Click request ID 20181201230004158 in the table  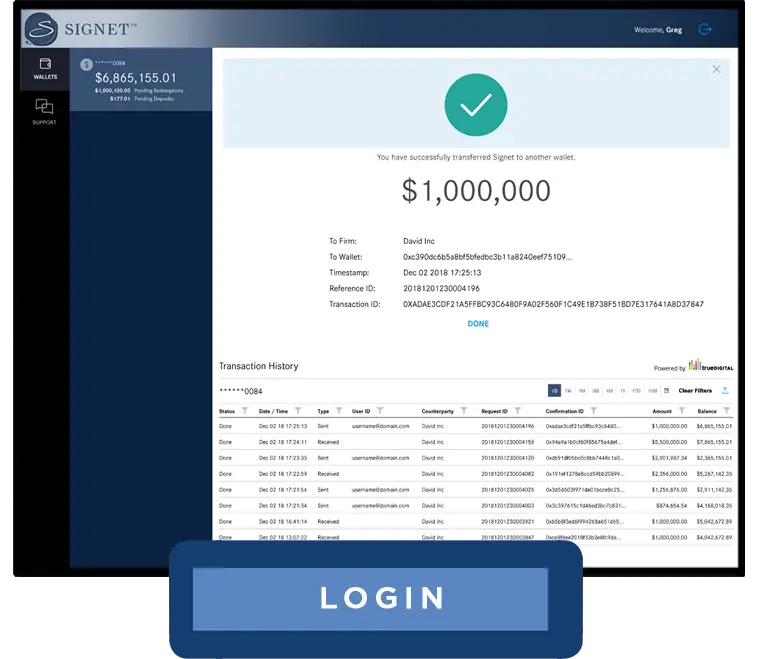click(x=508, y=442)
